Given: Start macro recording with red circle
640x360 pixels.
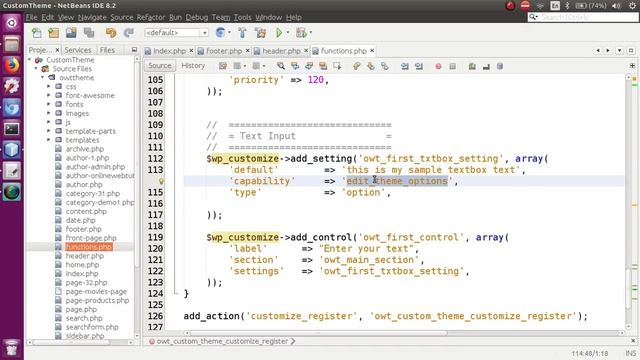Looking at the screenshot, I should click(438, 66).
